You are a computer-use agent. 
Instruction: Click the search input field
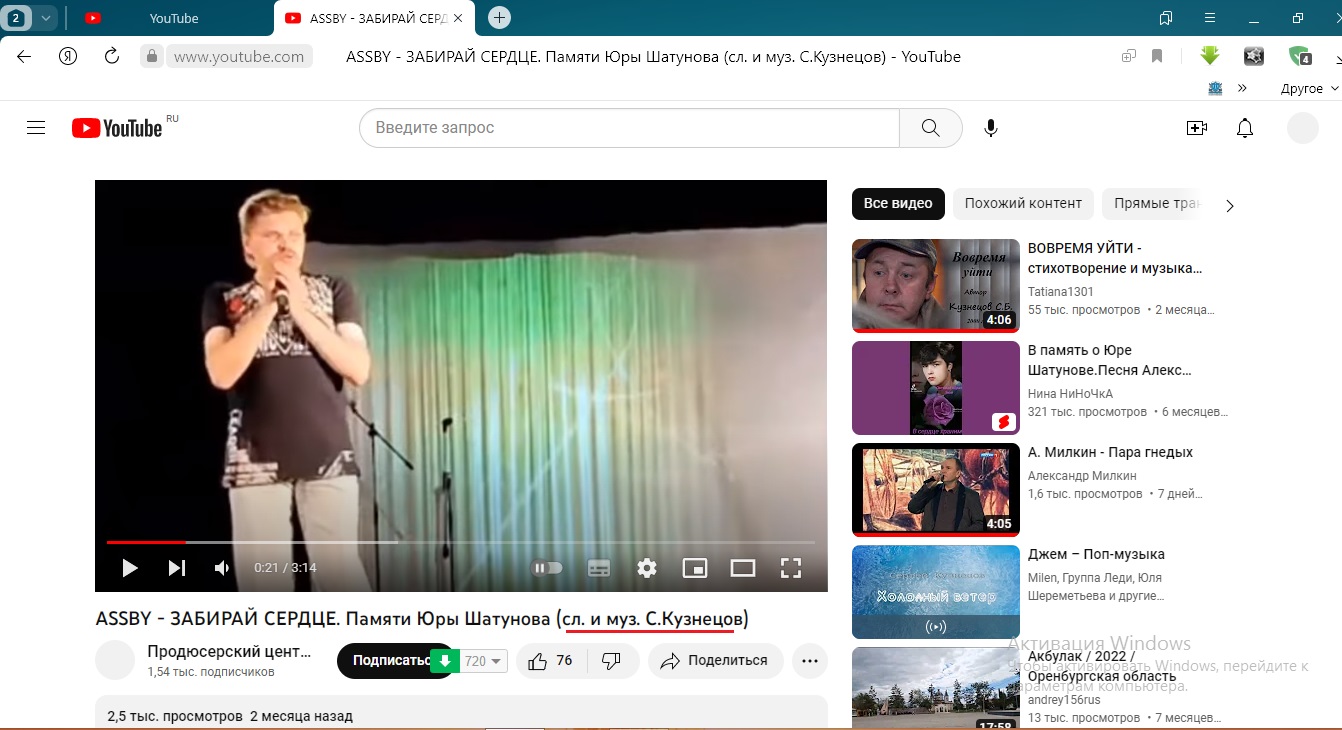629,128
